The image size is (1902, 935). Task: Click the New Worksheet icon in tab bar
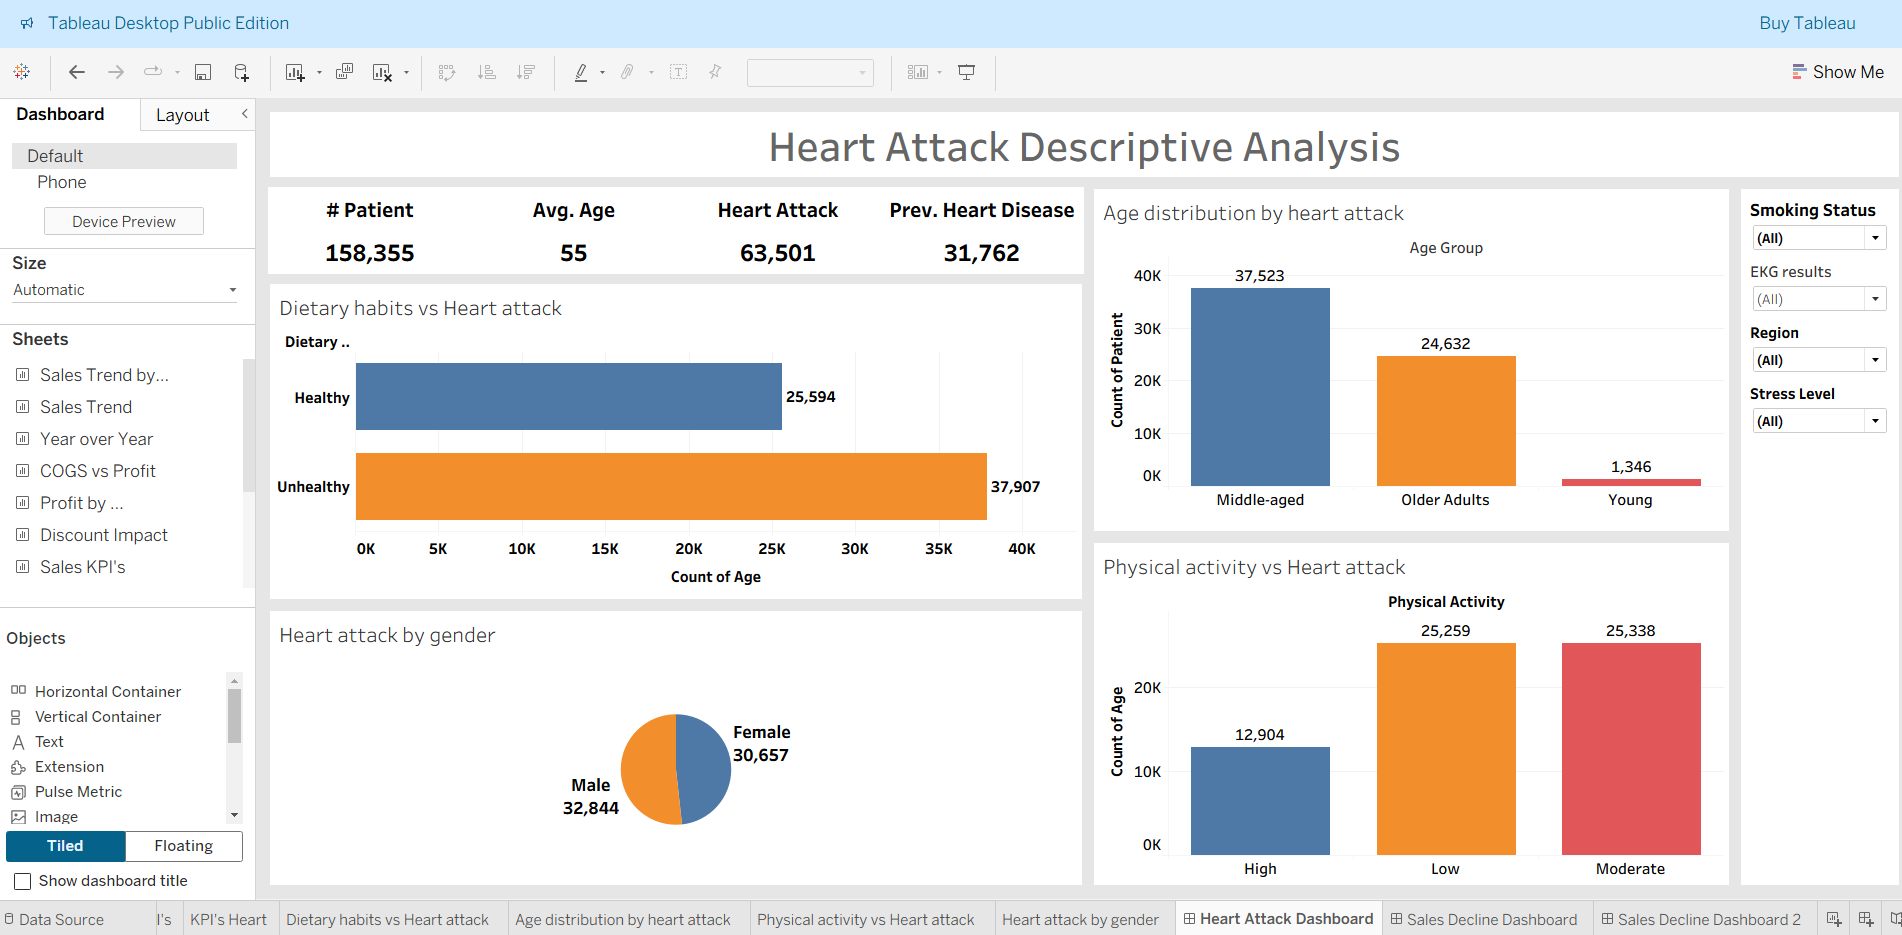(1834, 919)
